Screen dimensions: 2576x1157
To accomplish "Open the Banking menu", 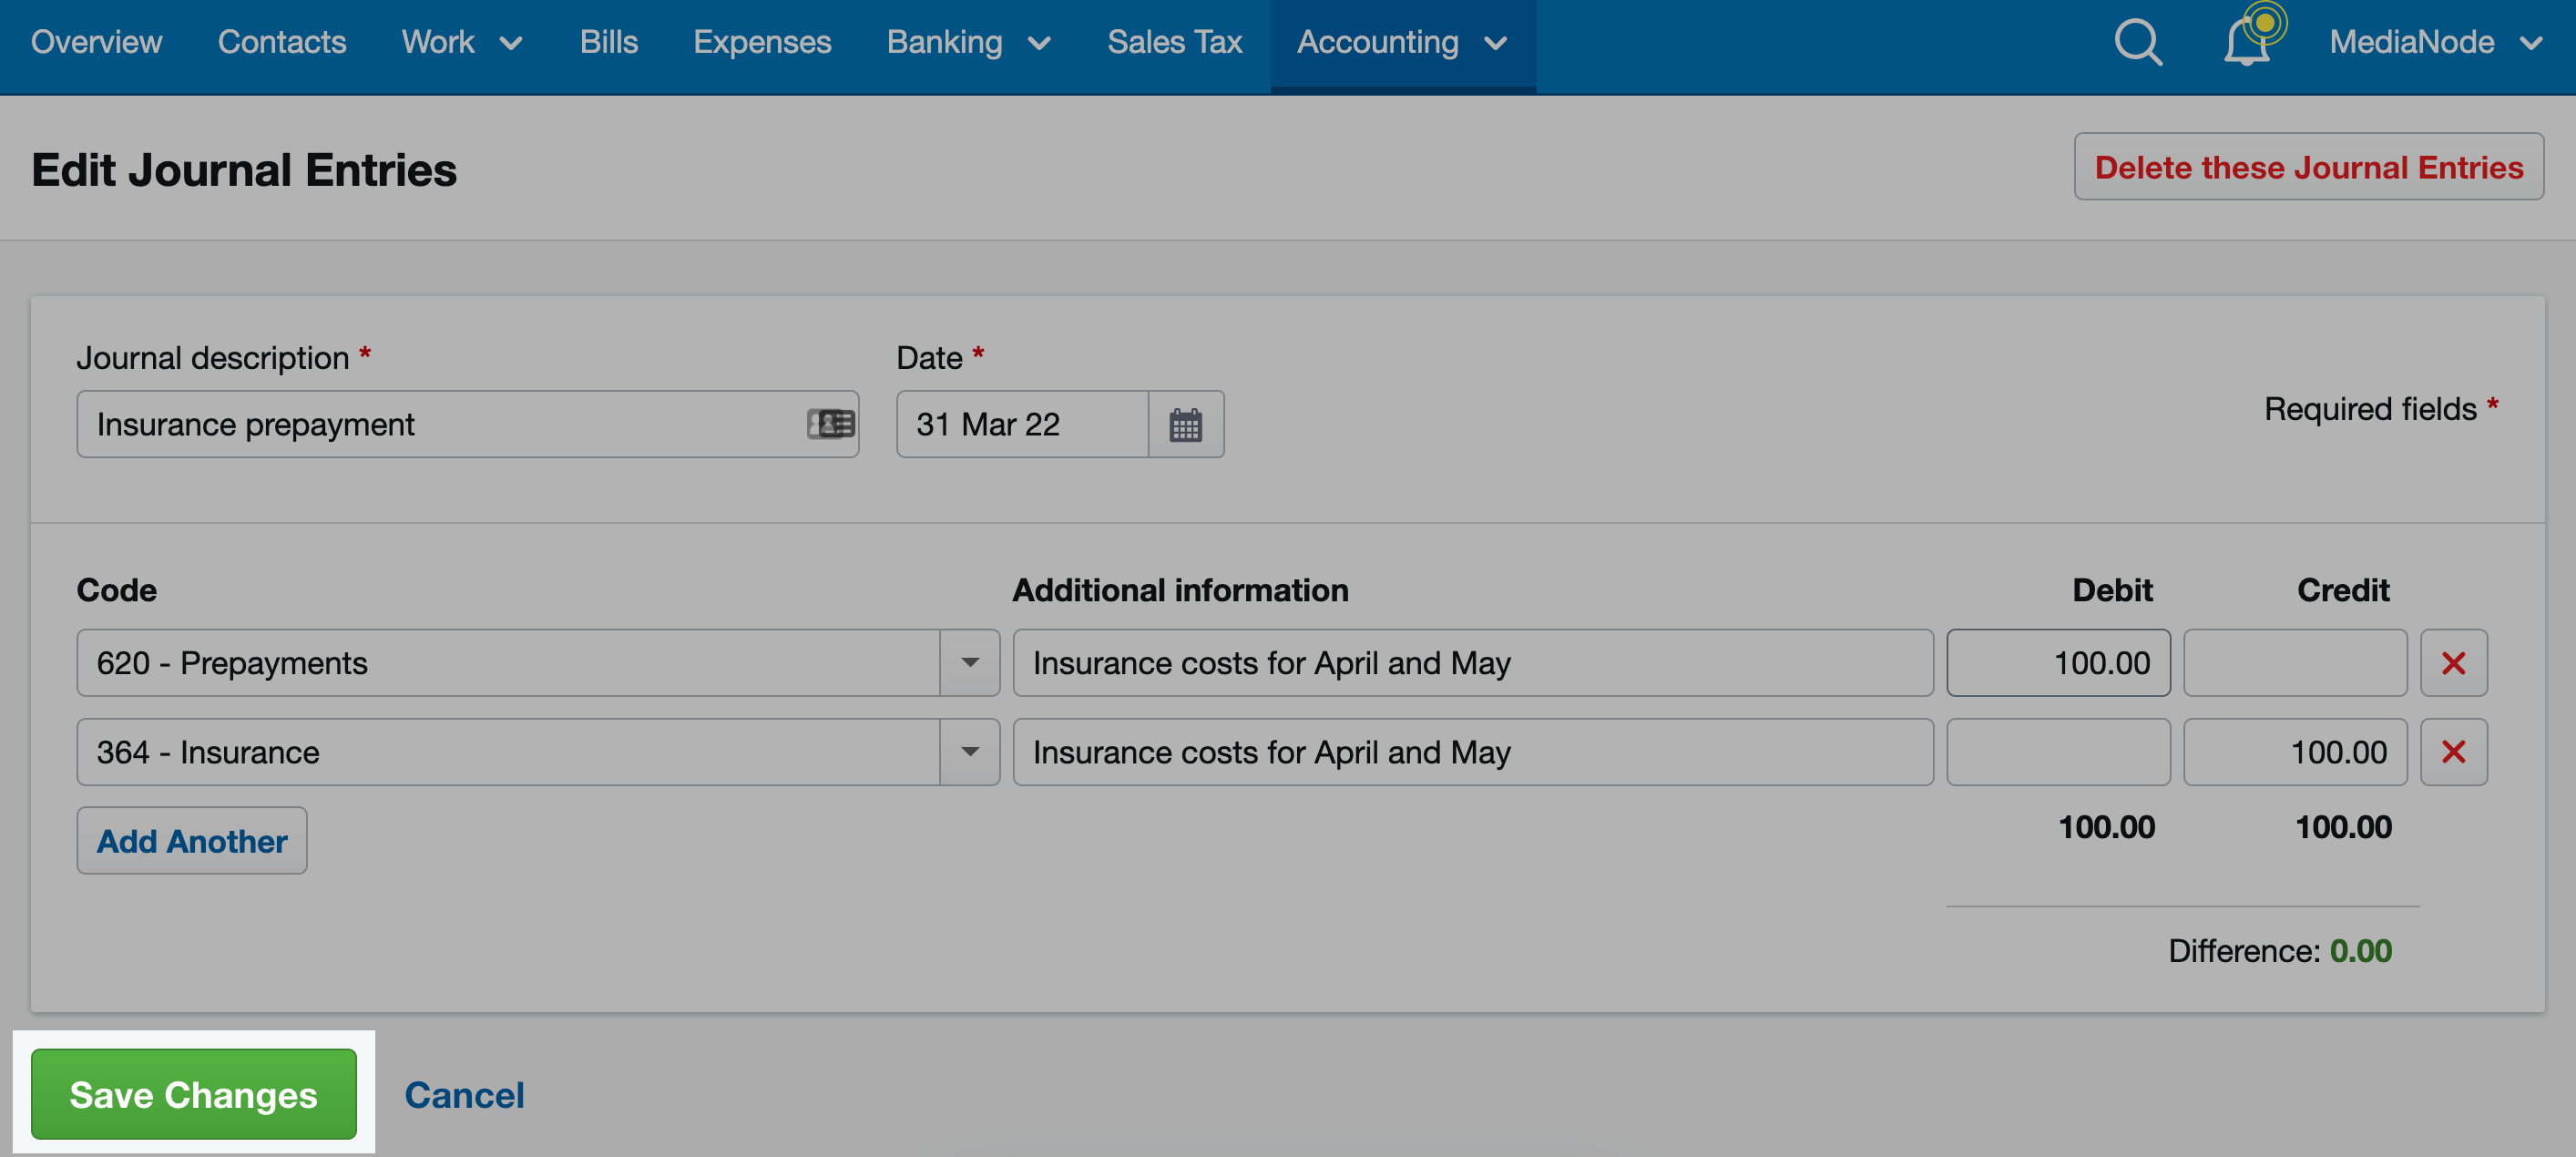I will (x=968, y=42).
